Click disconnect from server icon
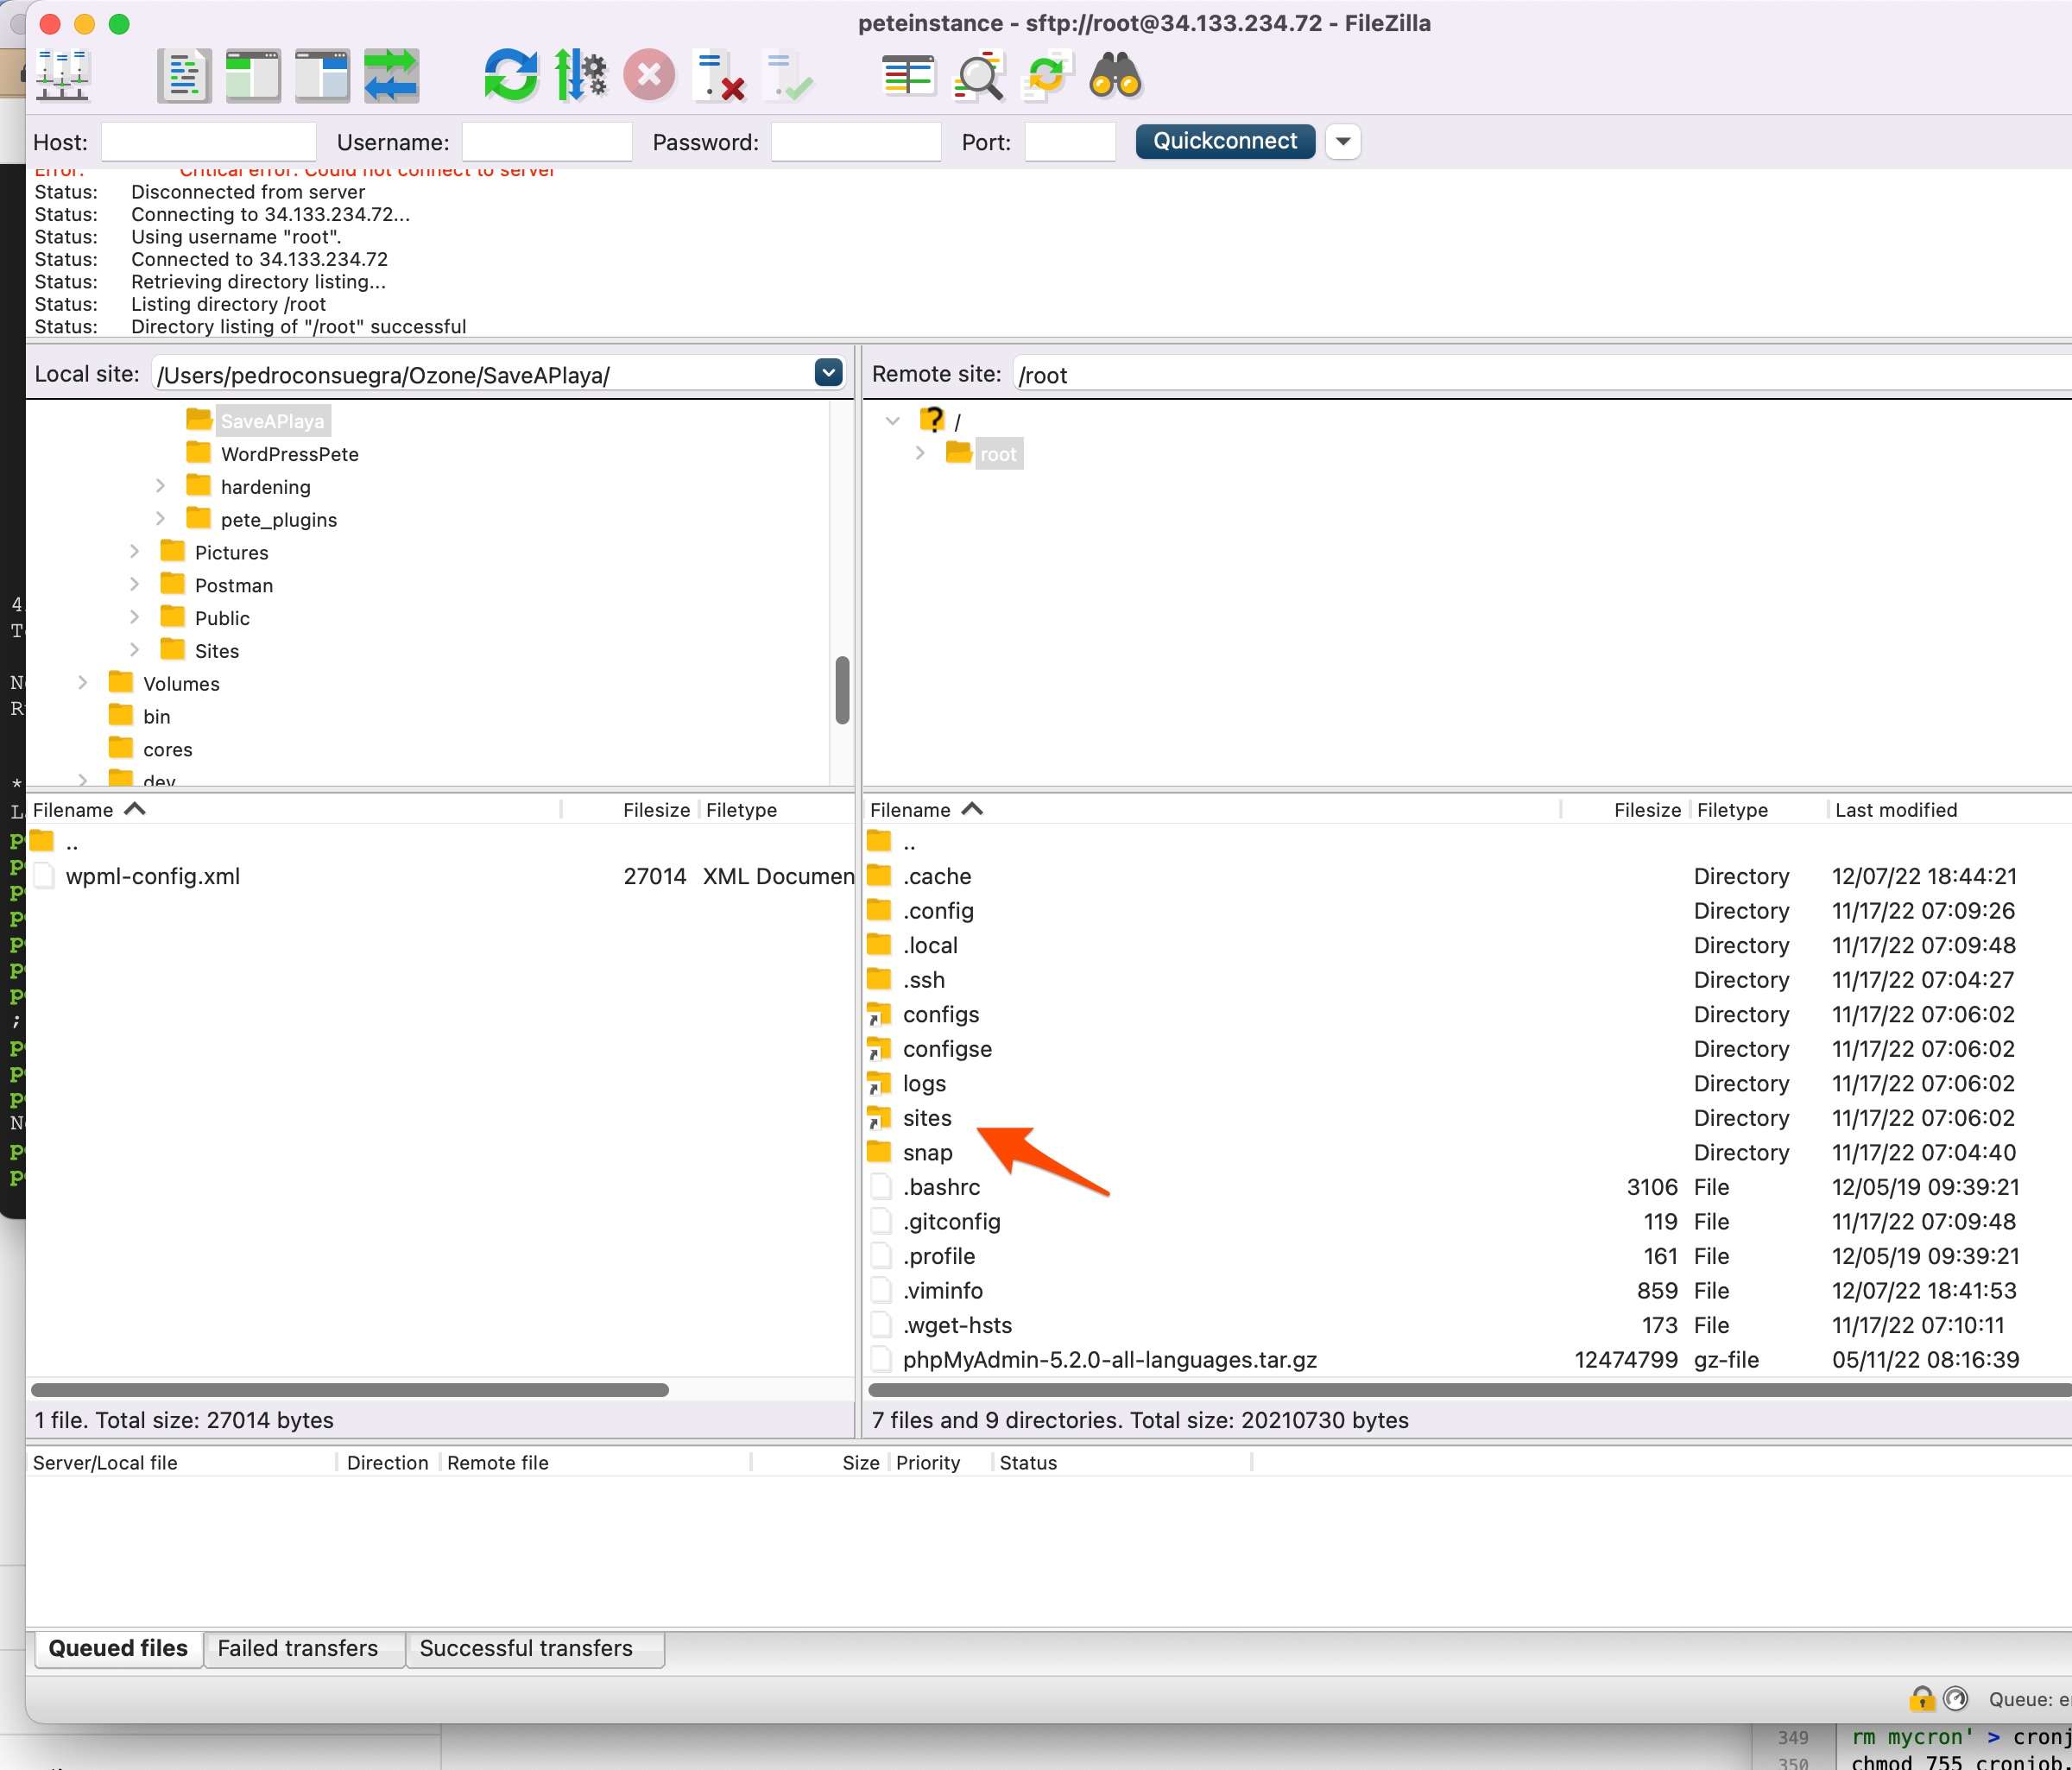Viewport: 2072px width, 1770px height. (x=719, y=76)
